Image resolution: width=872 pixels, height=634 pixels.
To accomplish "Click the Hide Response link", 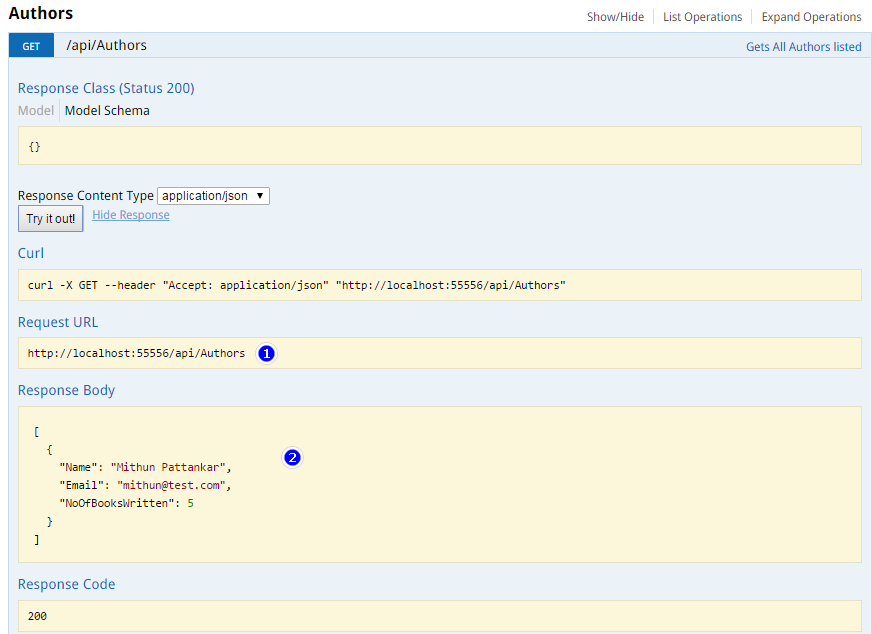I will (x=131, y=215).
